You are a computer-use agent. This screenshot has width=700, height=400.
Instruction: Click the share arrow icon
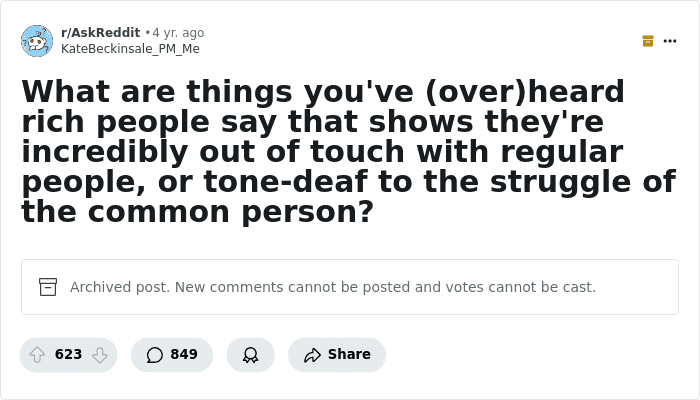(312, 355)
